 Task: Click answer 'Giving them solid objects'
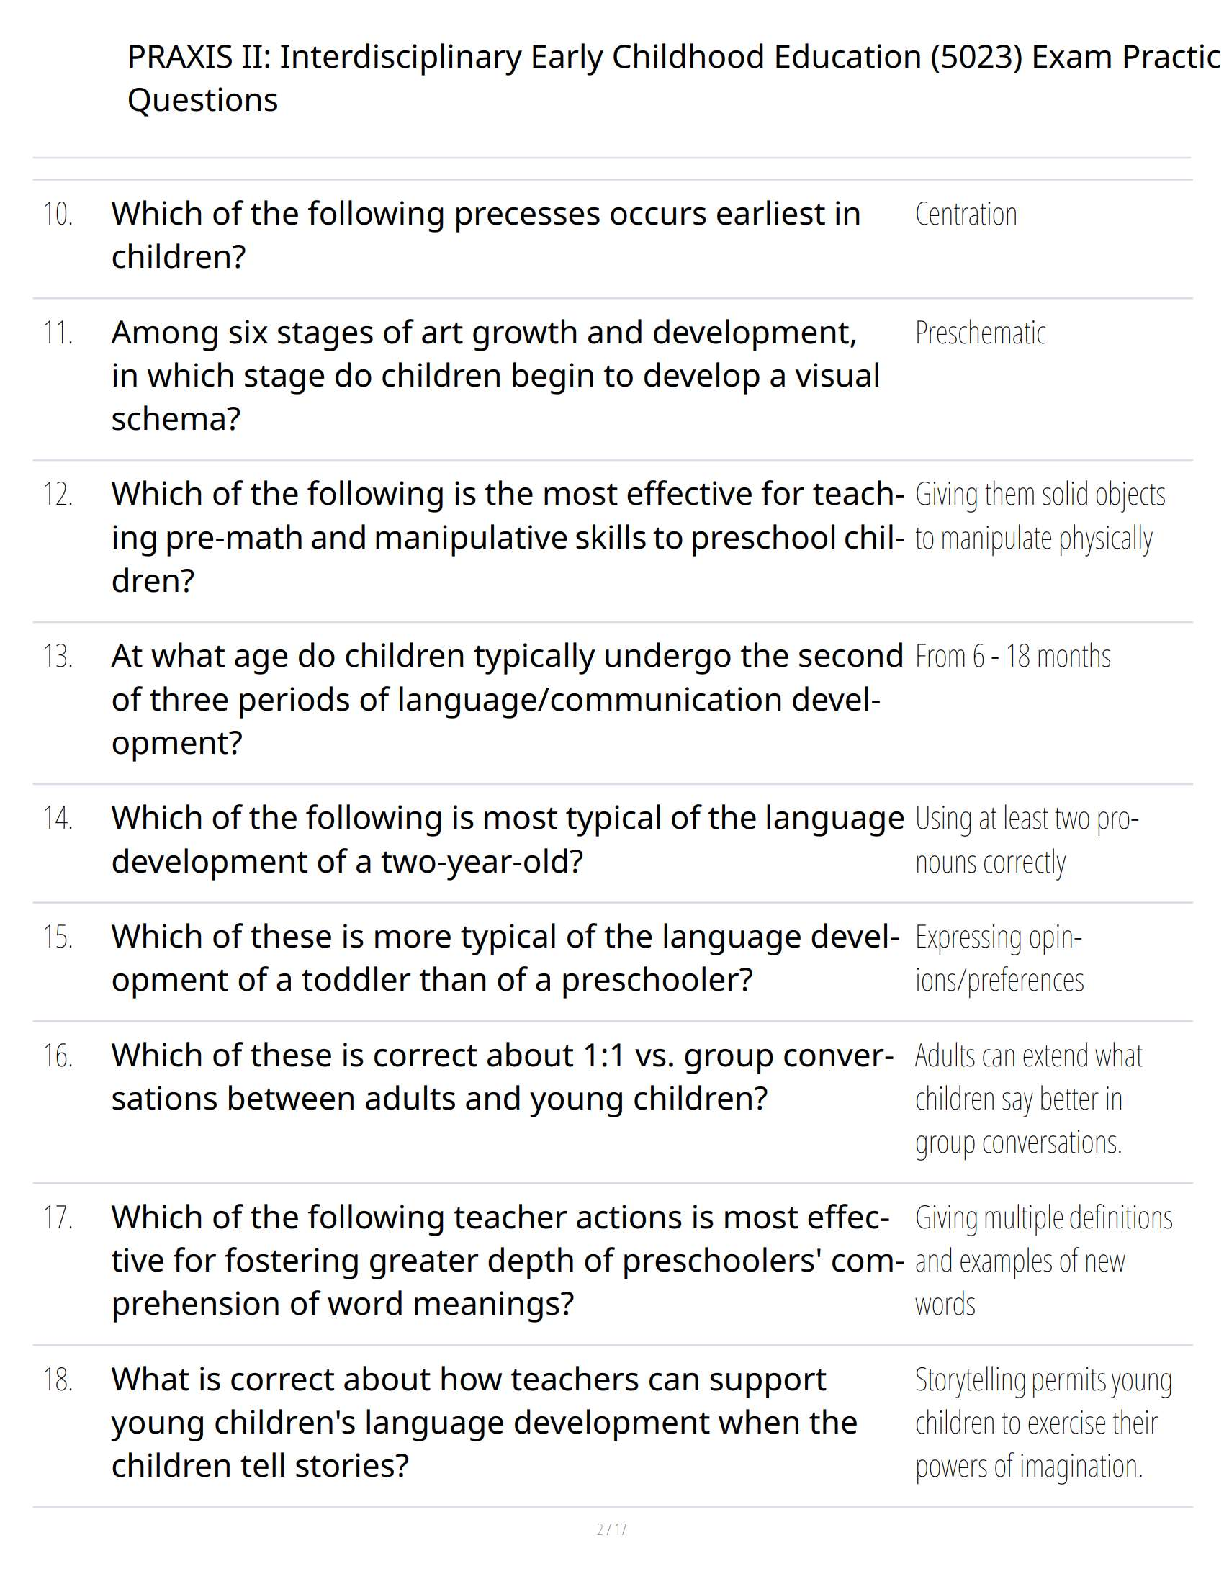1040,516
